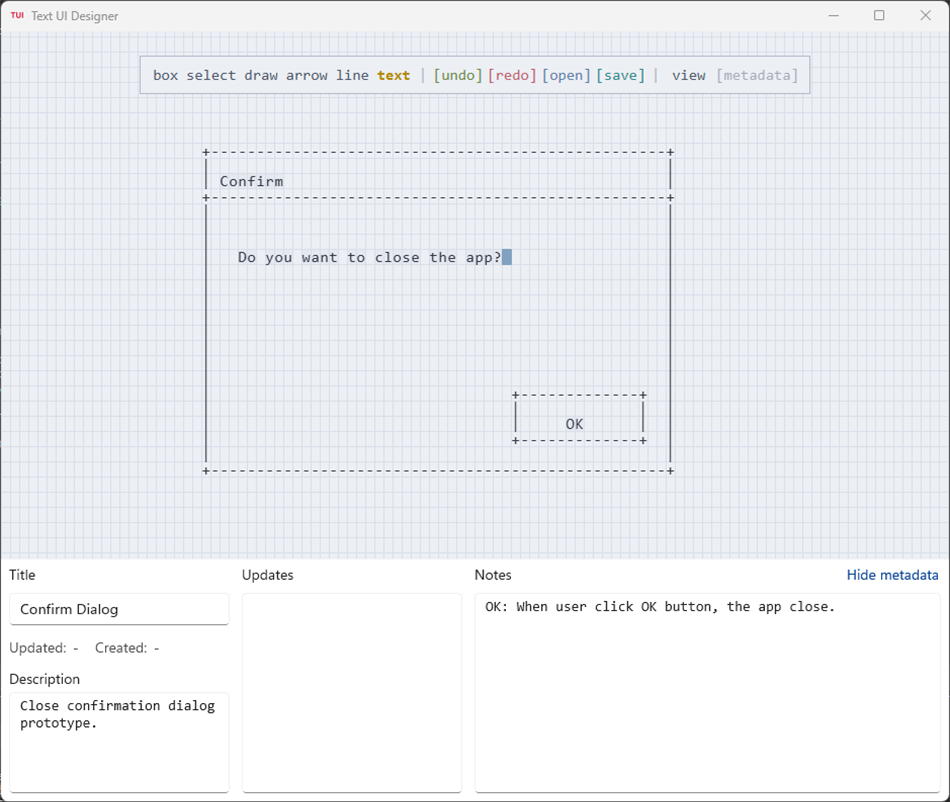
Task: Click the empty Updates text box
Action: tap(352, 692)
